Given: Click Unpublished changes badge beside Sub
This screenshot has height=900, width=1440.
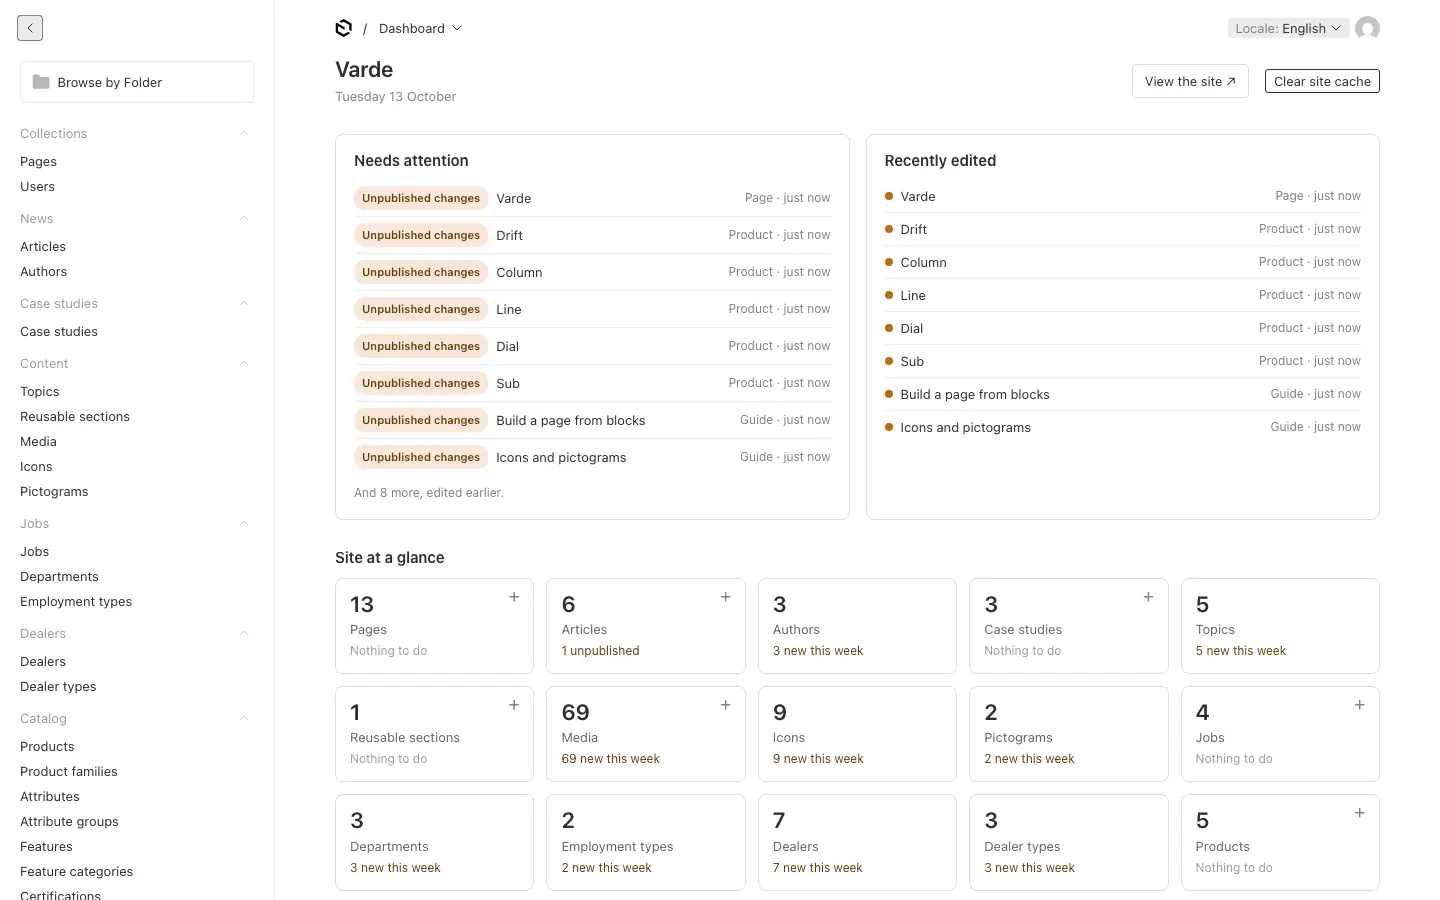Looking at the screenshot, I should tap(421, 383).
